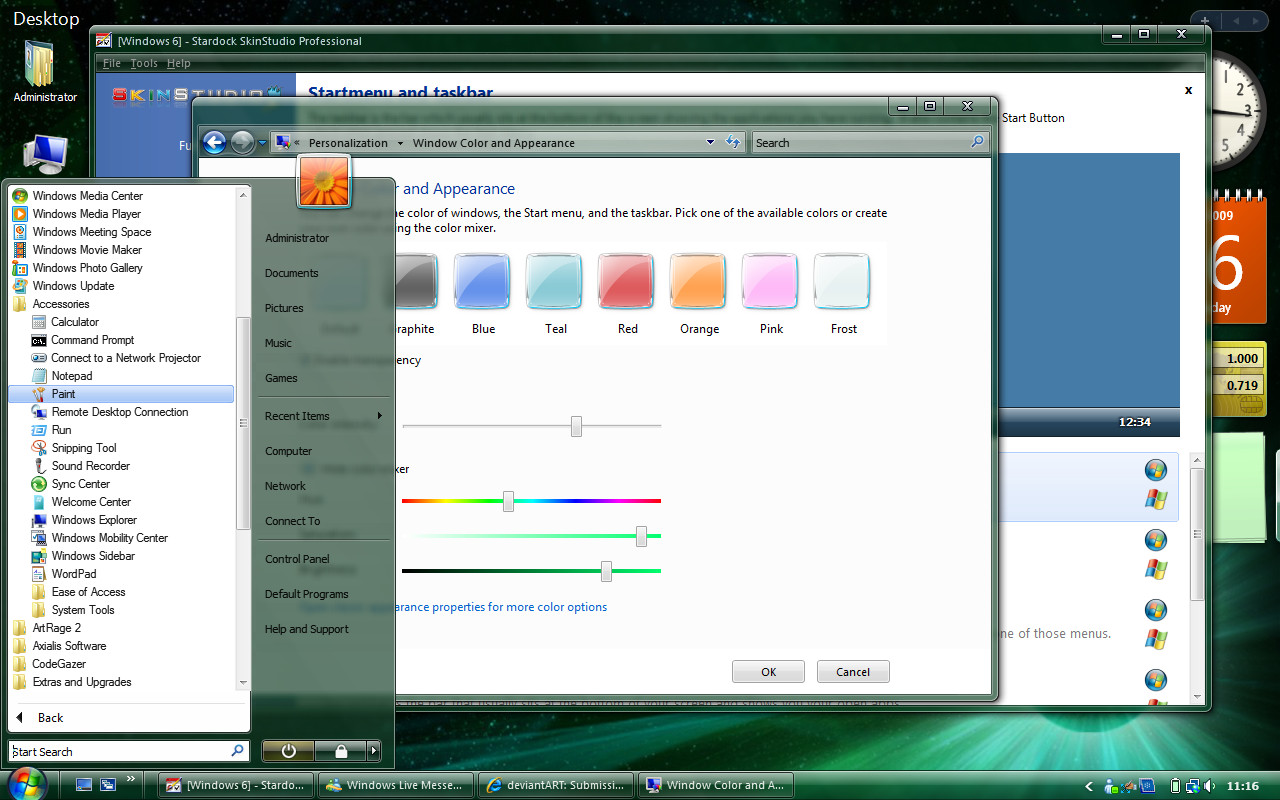Image resolution: width=1280 pixels, height=800 pixels.
Task: Open the Personalization breadcrumb dropdown
Action: [399, 143]
